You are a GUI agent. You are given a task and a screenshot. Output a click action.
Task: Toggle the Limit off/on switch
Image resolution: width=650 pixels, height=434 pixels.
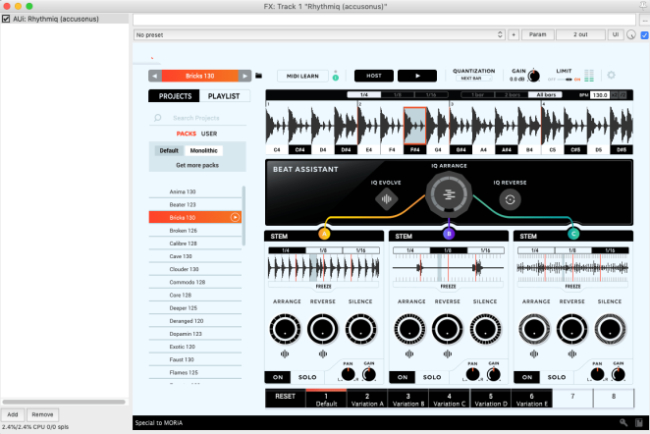[x=569, y=79]
